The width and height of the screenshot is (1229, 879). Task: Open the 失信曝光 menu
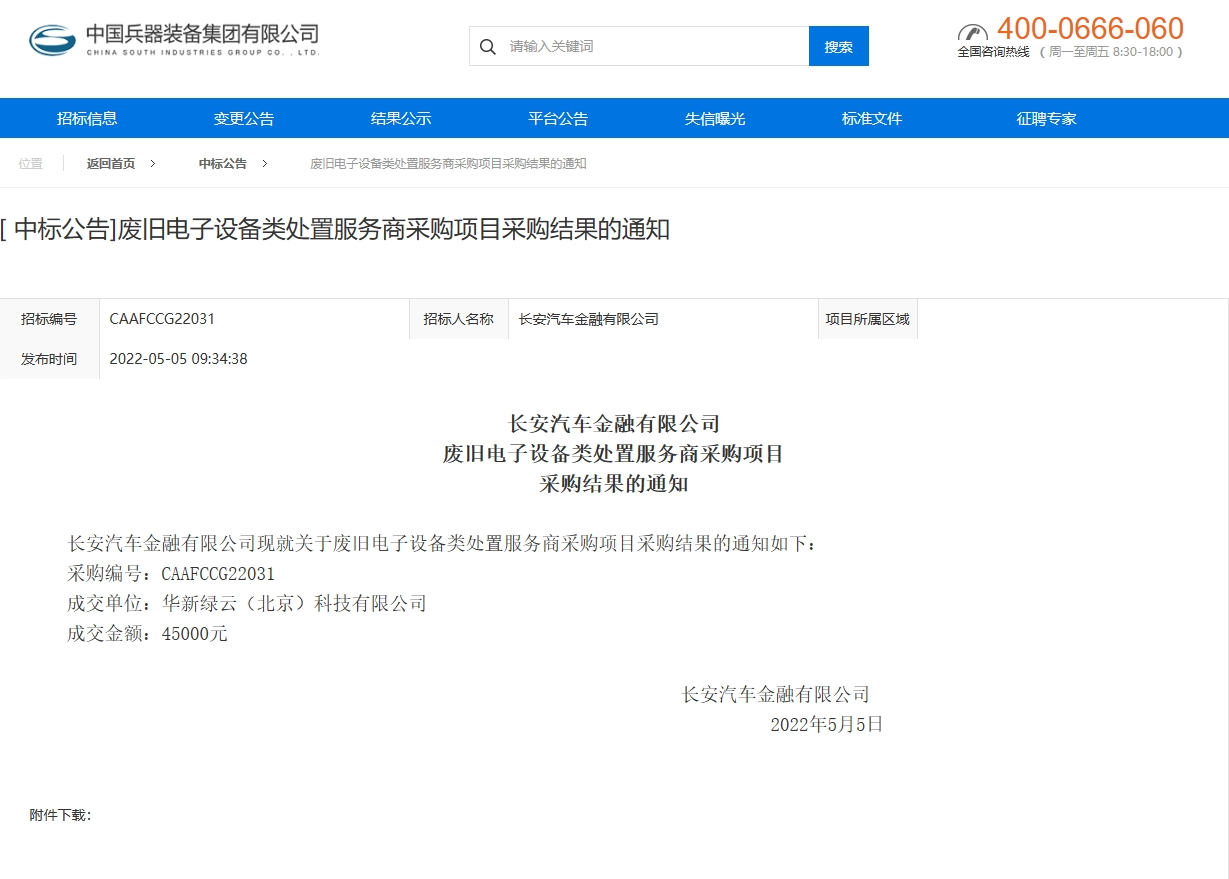(x=715, y=118)
